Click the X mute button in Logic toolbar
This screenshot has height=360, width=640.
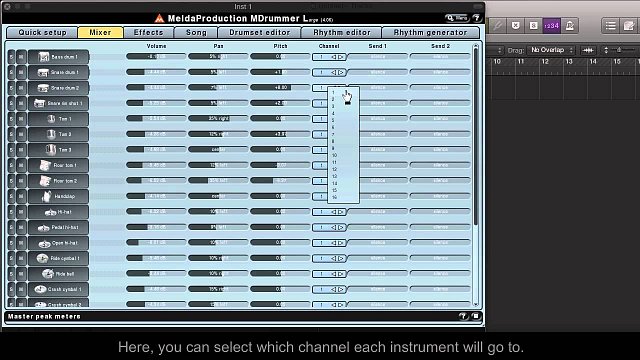pyautogui.click(x=516, y=26)
